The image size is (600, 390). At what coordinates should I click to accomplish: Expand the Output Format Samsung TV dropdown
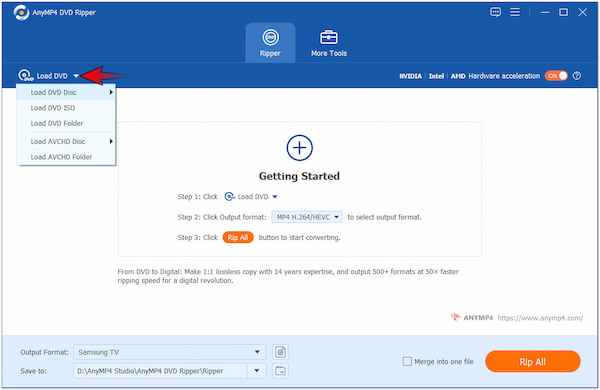click(257, 352)
